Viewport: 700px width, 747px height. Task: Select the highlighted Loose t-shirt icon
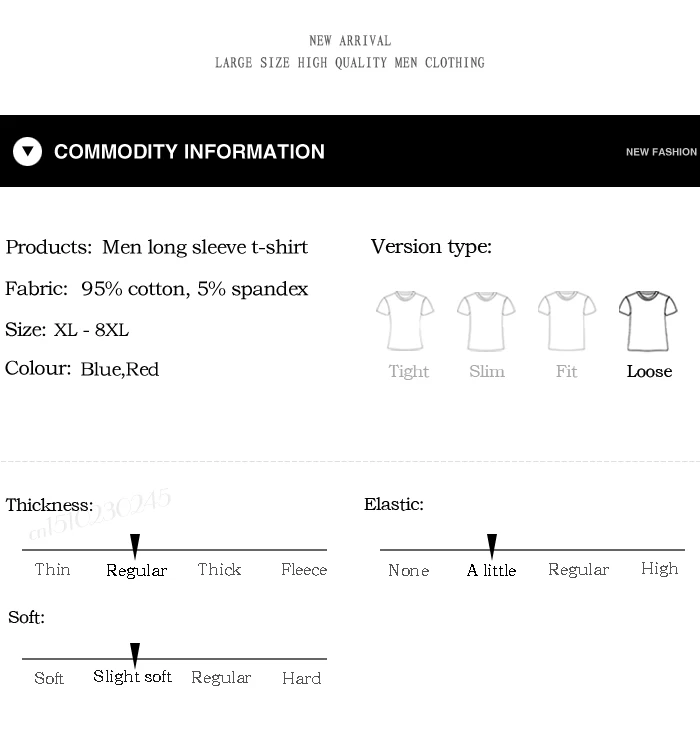click(x=648, y=321)
